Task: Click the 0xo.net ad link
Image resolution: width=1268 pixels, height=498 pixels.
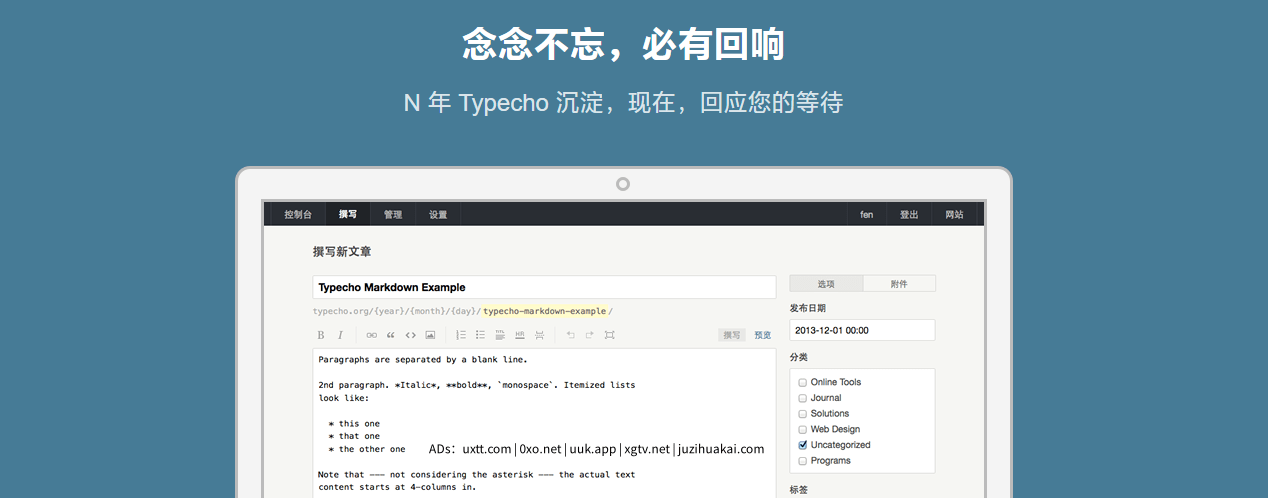Action: [x=540, y=450]
